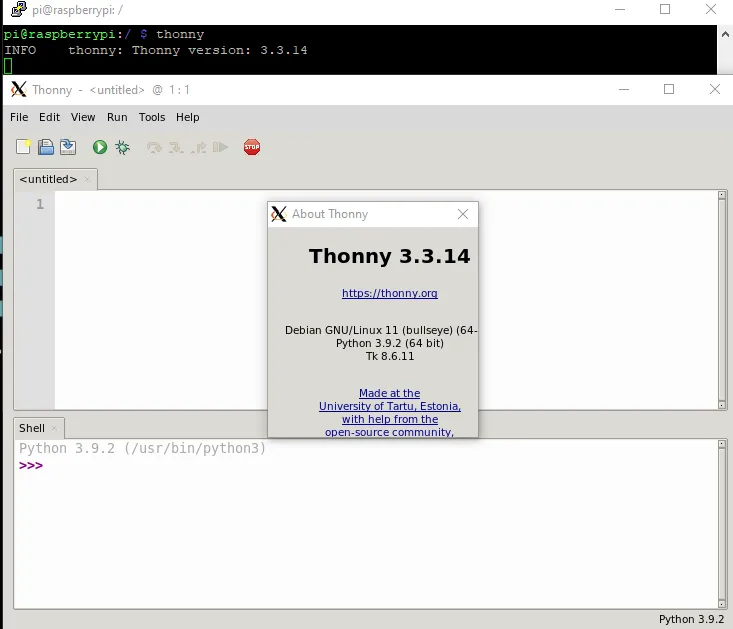Click the 'Made at the' link
This screenshot has width=733, height=629.
tap(389, 393)
